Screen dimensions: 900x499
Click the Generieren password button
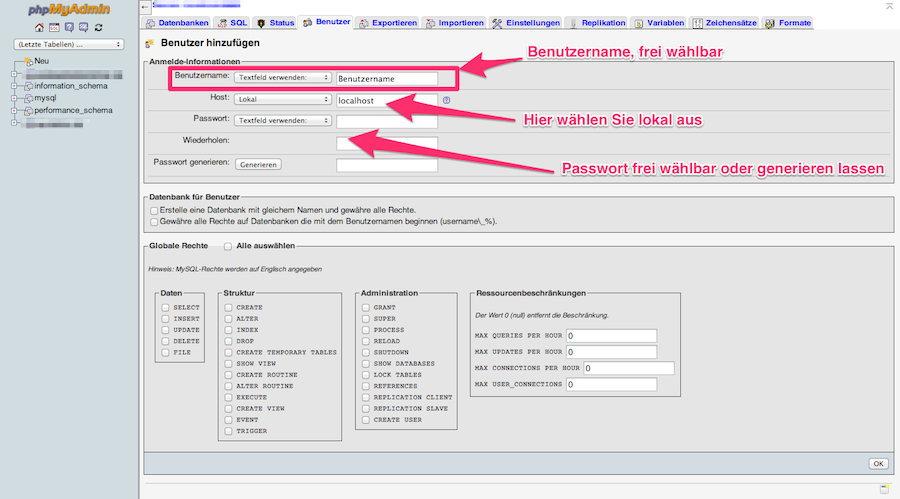point(258,165)
